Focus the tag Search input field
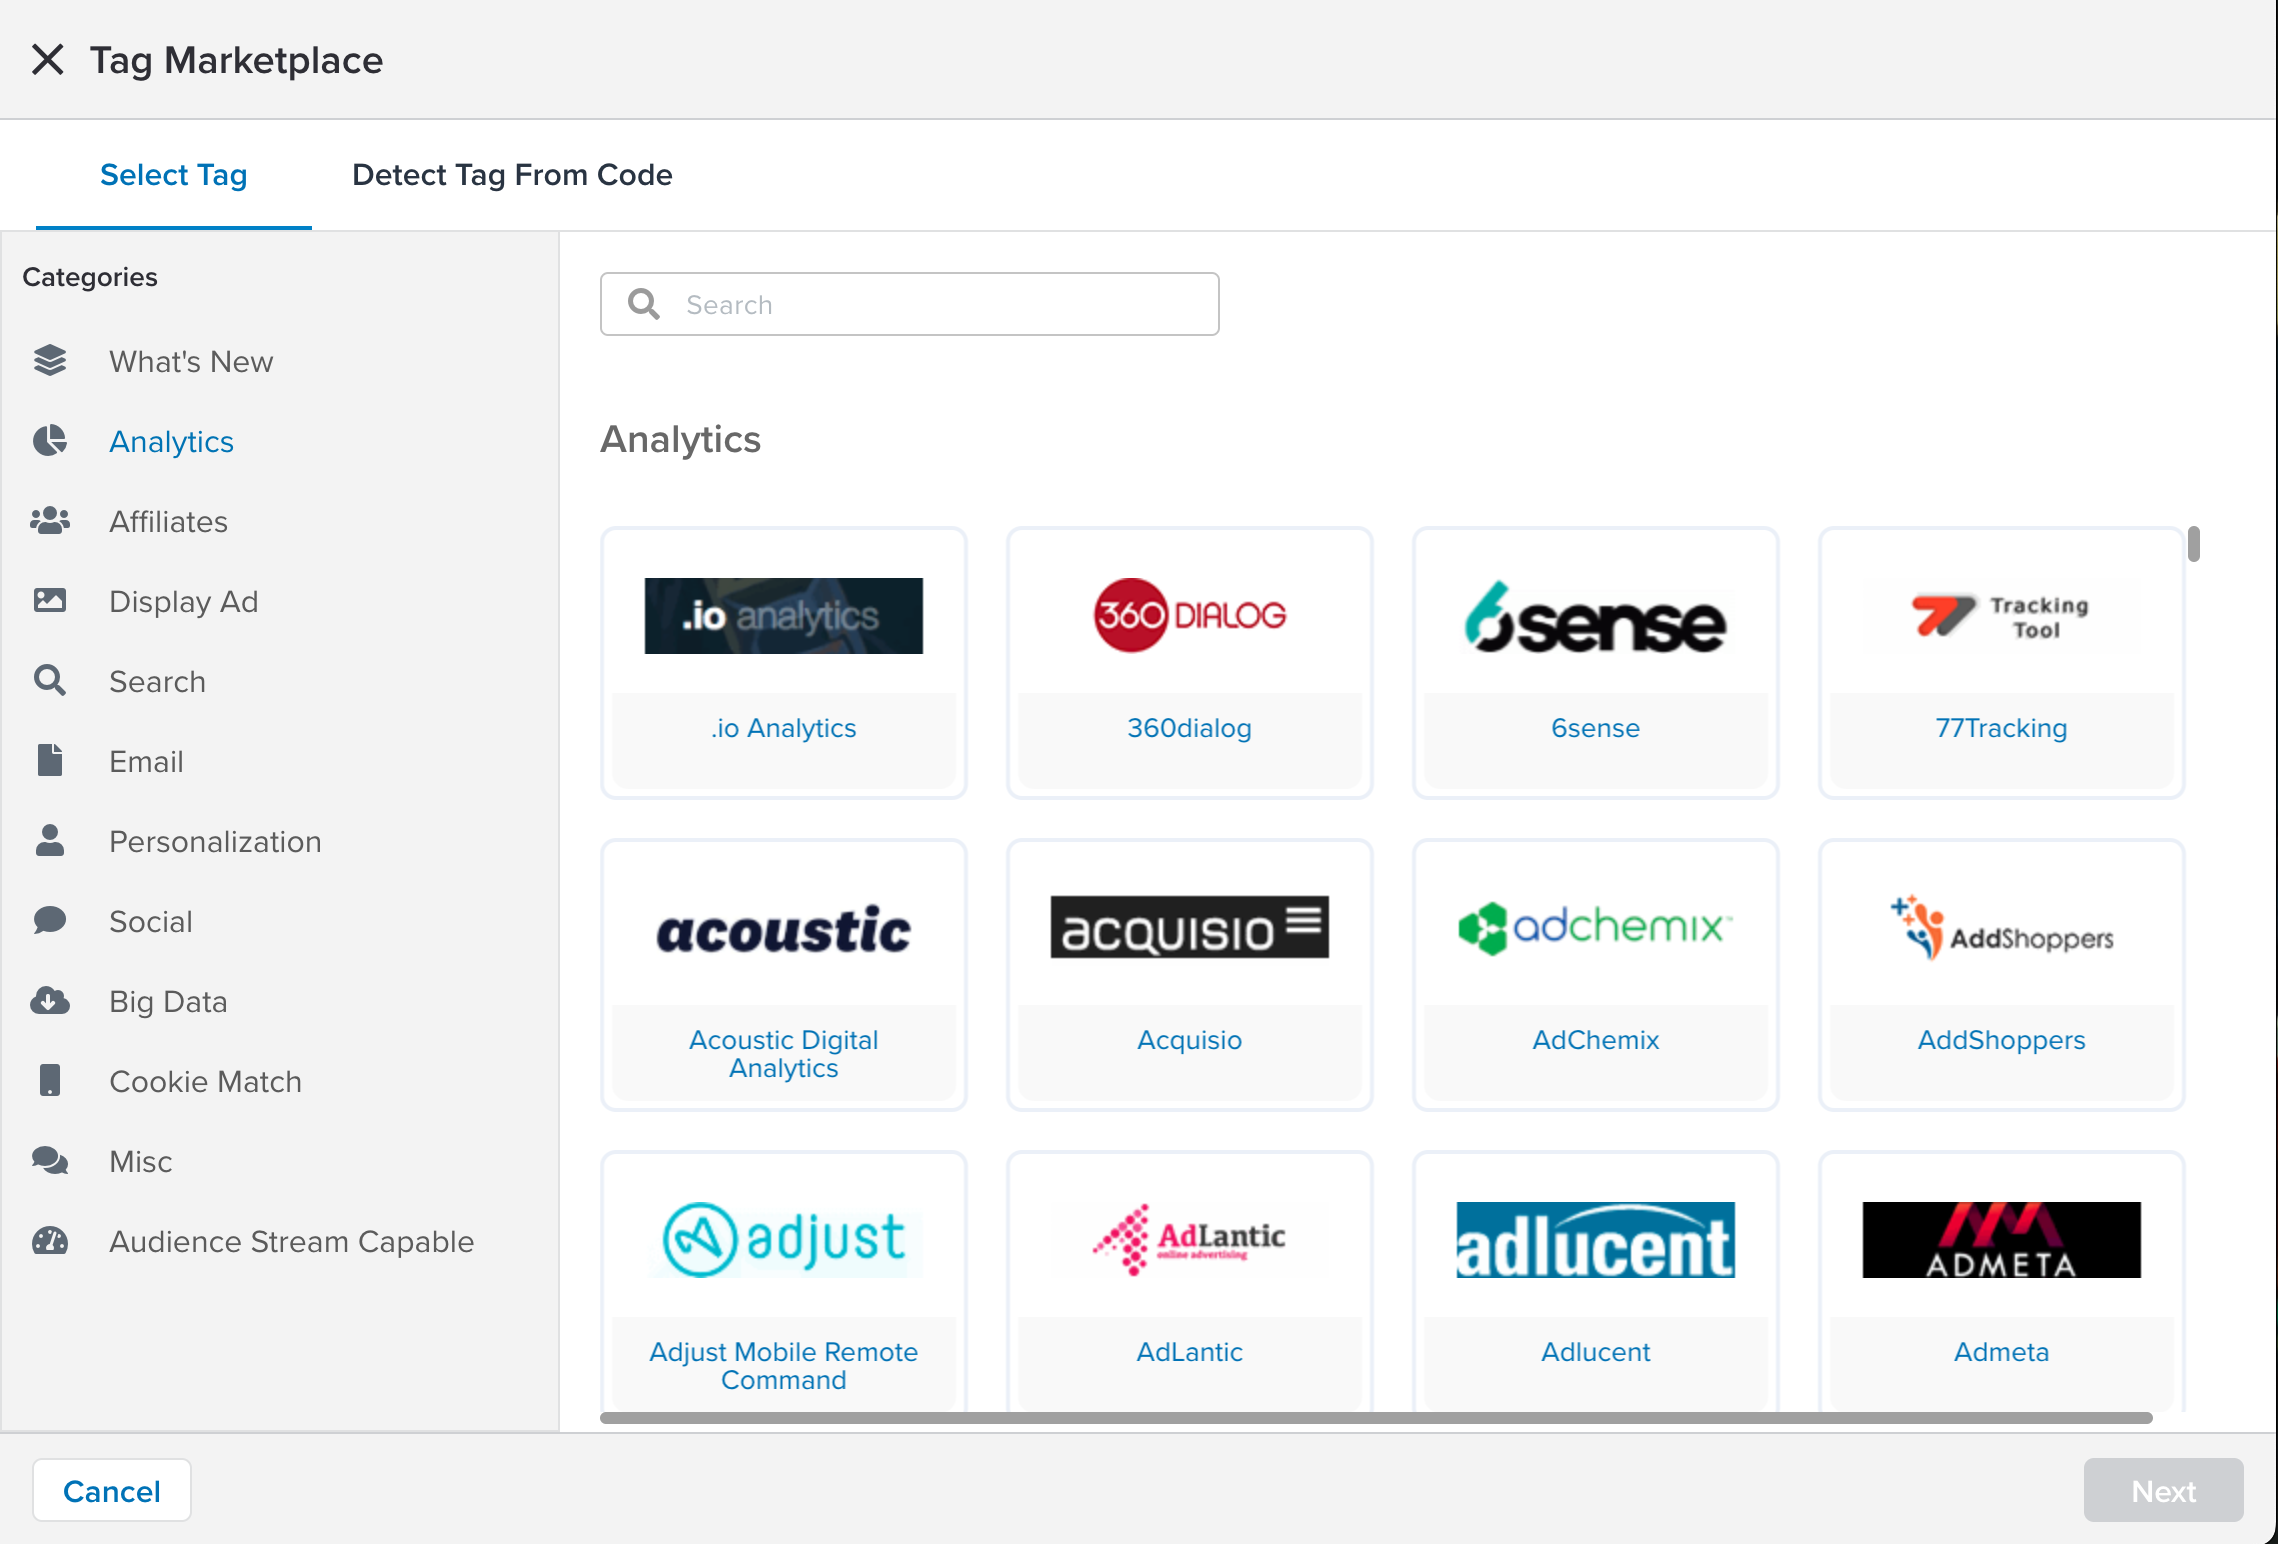This screenshot has width=2278, height=1544. (910, 304)
